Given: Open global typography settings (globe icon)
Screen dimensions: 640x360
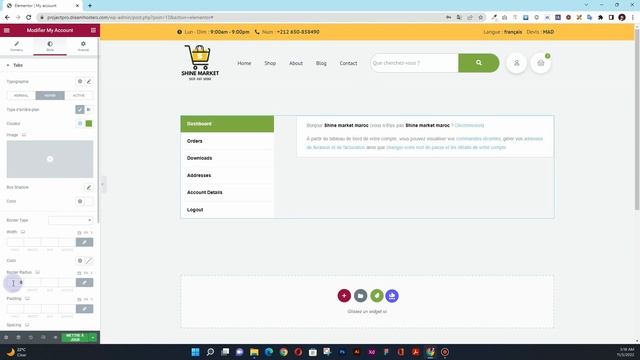Looking at the screenshot, I should click(x=80, y=82).
